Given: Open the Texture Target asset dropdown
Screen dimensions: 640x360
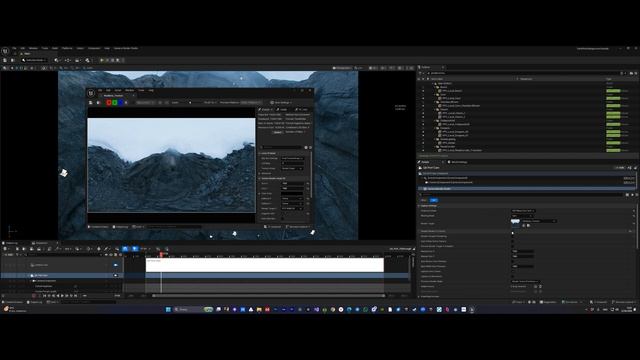Looking at the screenshot, I should tap(539, 221).
